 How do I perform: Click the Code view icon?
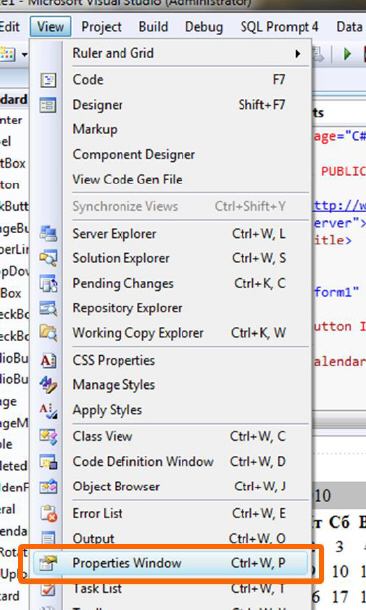[48, 80]
